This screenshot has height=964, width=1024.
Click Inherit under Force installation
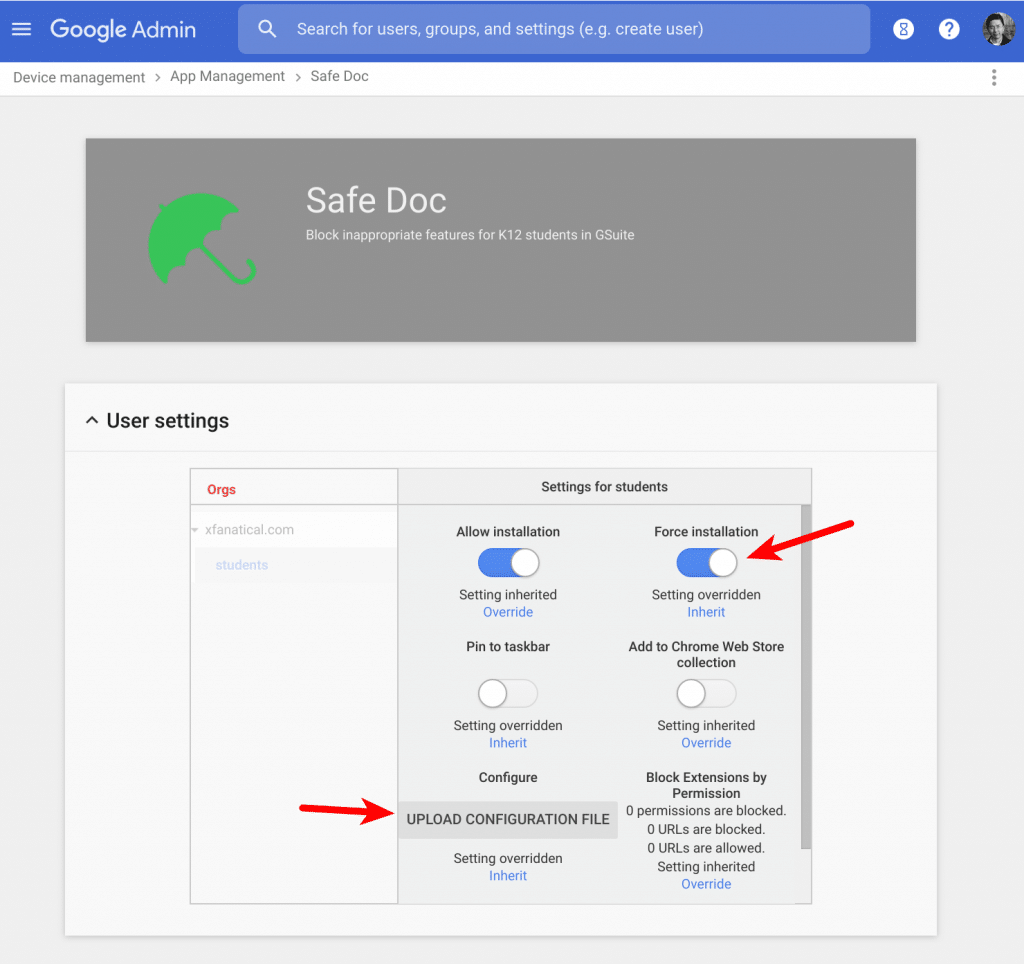point(706,612)
